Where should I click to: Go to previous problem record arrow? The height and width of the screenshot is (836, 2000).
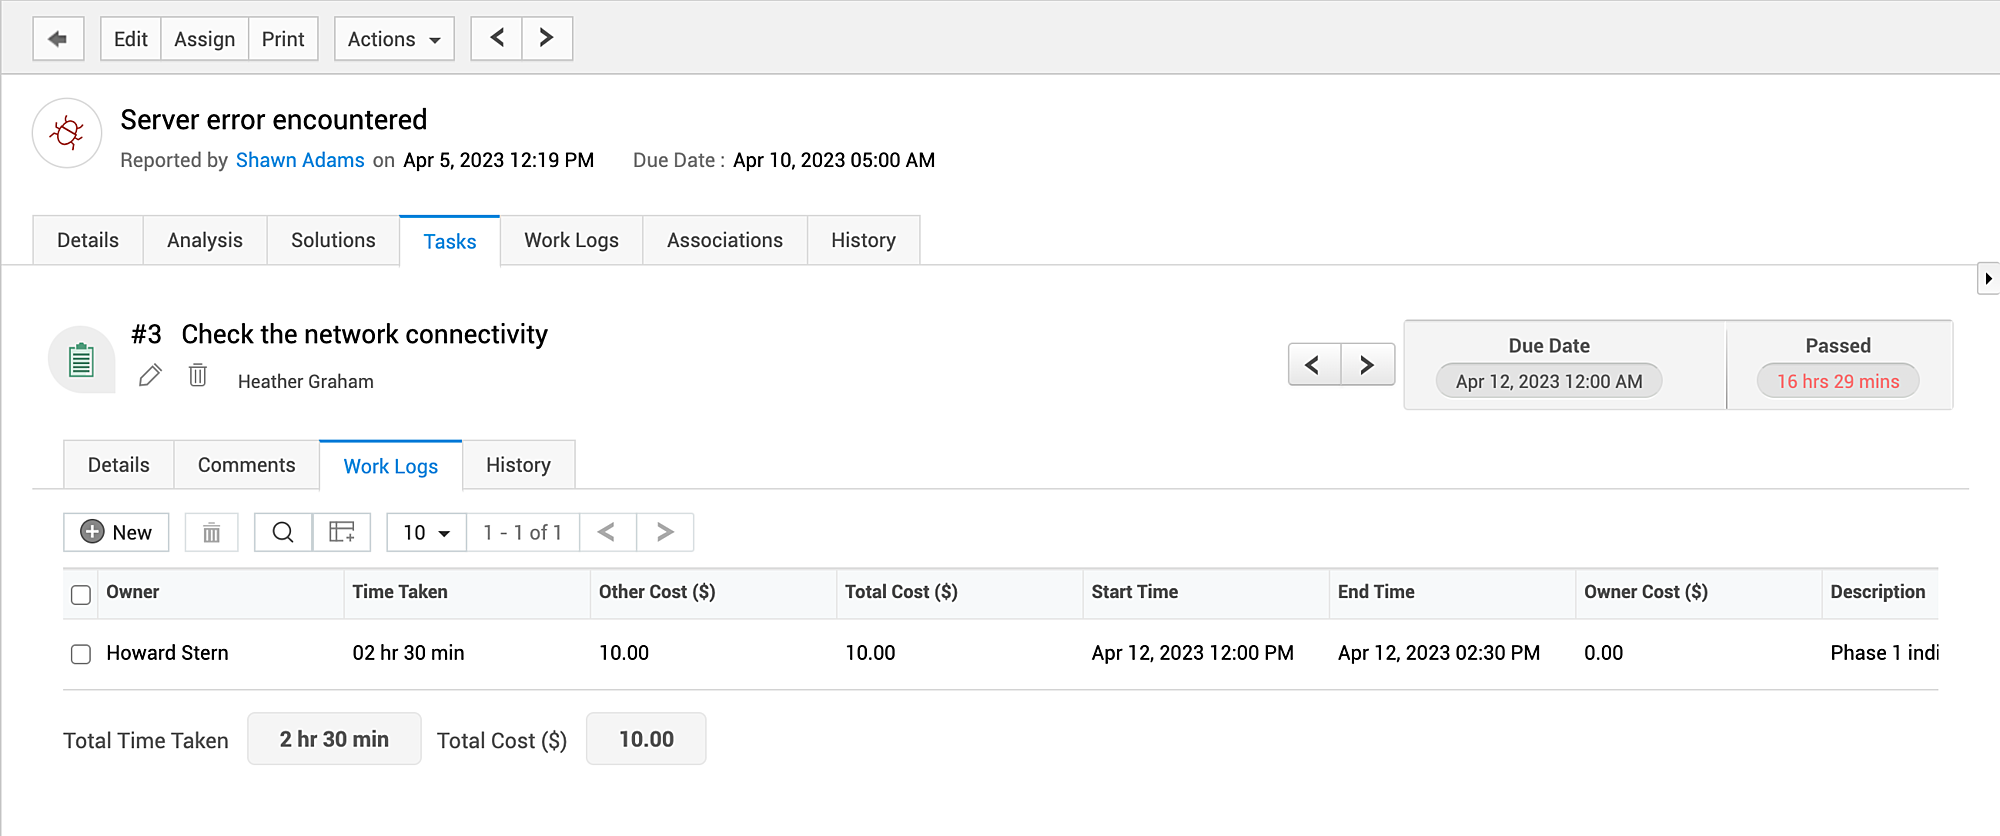(x=497, y=39)
